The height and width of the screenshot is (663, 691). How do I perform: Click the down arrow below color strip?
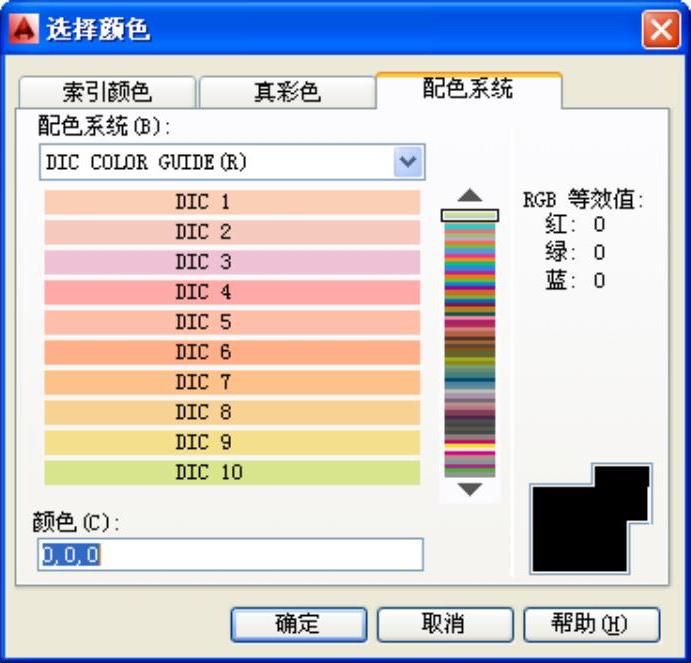click(470, 489)
